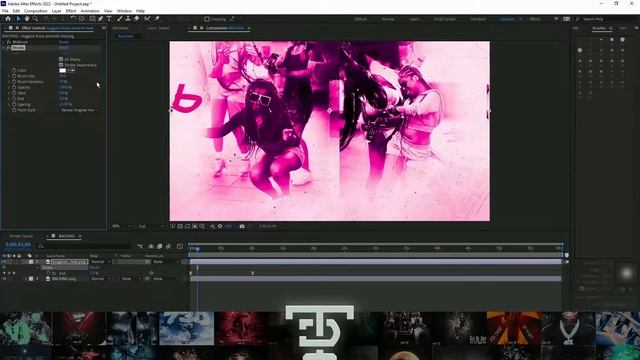Select the Rotation tool
Image resolution: width=640 pixels, height=360 pixels.
(73, 19)
